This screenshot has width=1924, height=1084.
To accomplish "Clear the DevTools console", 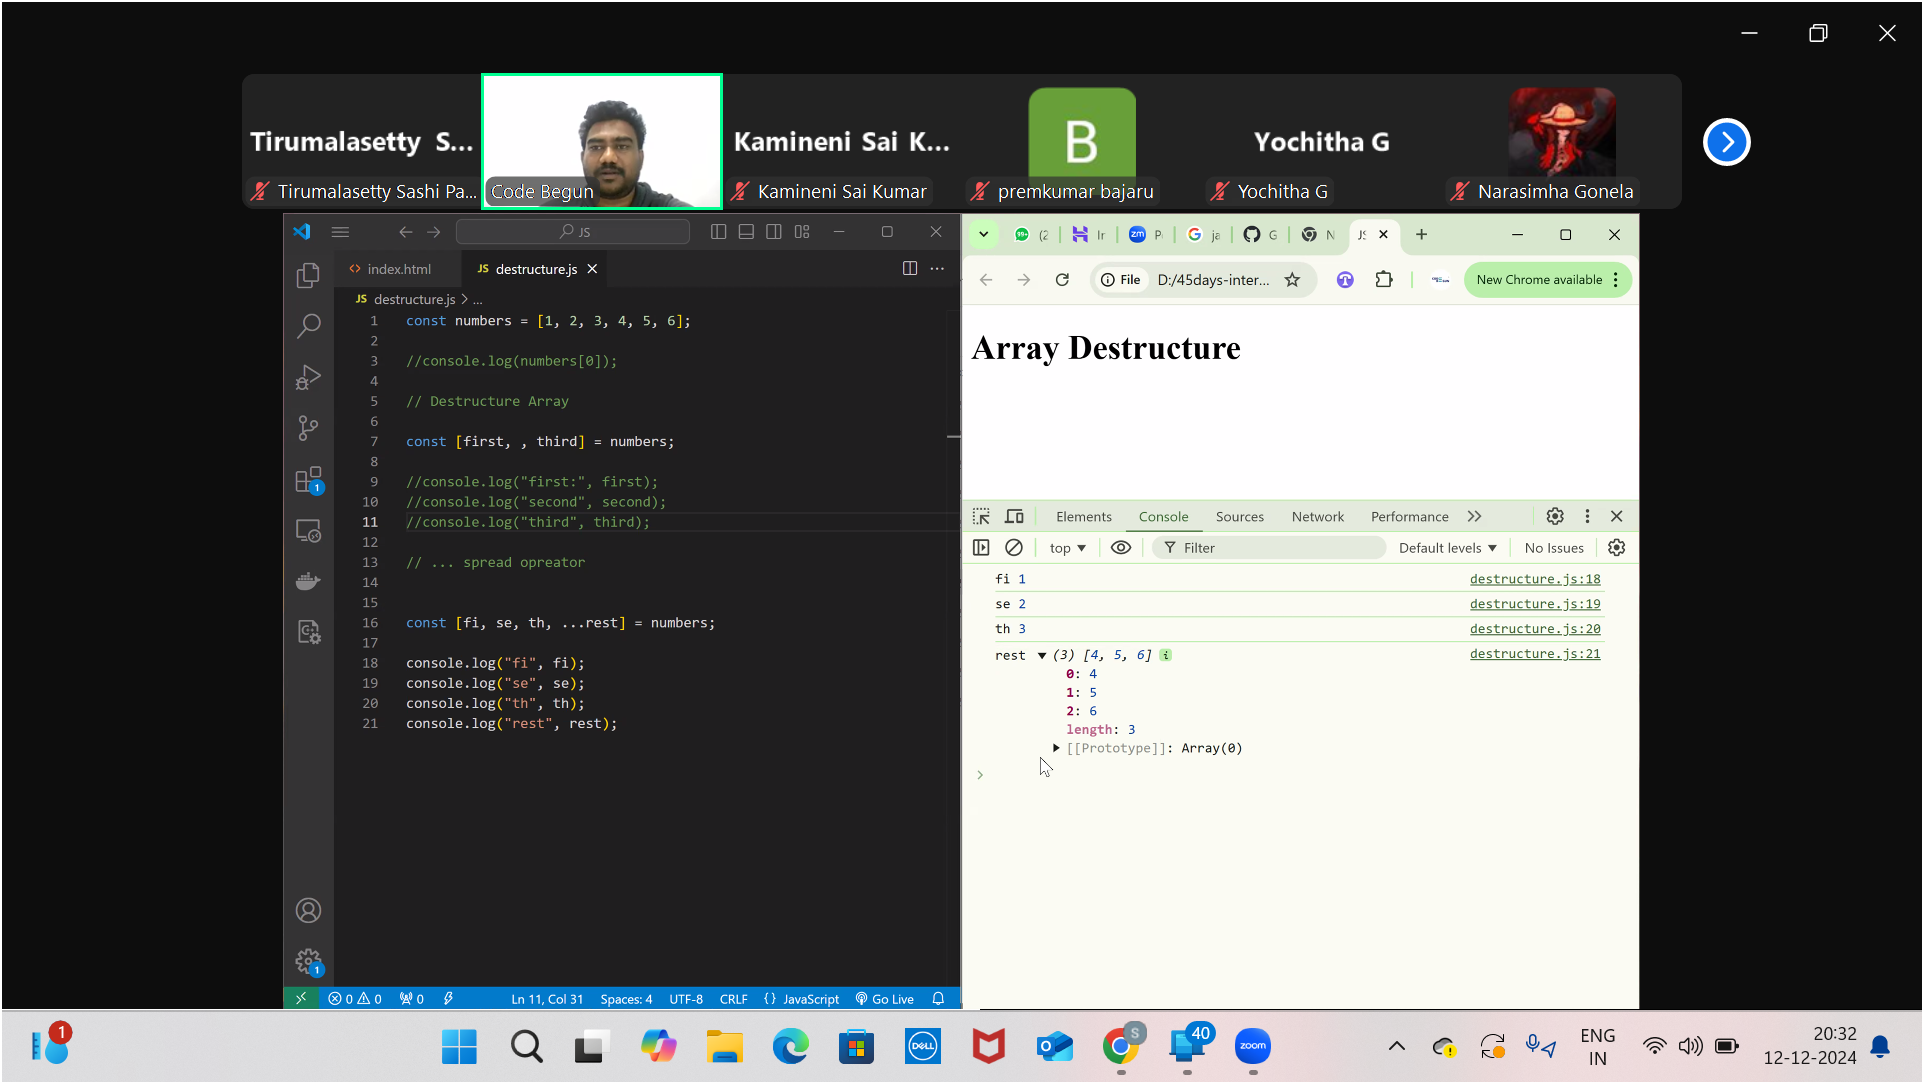I will pos(1014,547).
